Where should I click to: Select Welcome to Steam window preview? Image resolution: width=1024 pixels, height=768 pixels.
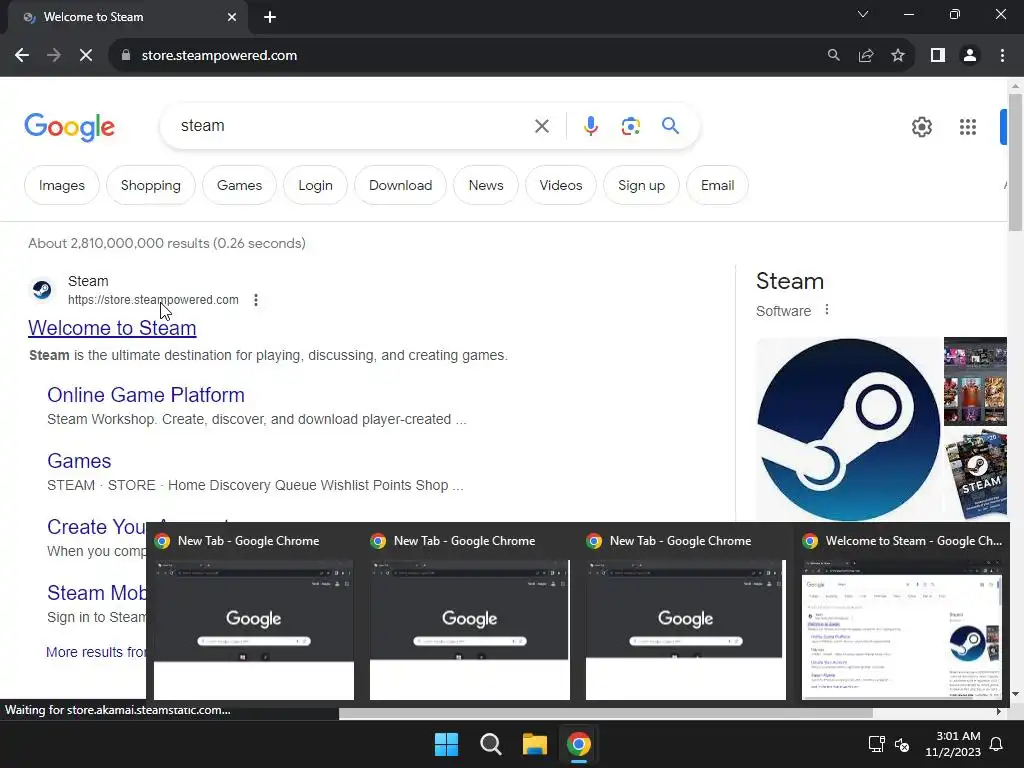click(x=902, y=615)
